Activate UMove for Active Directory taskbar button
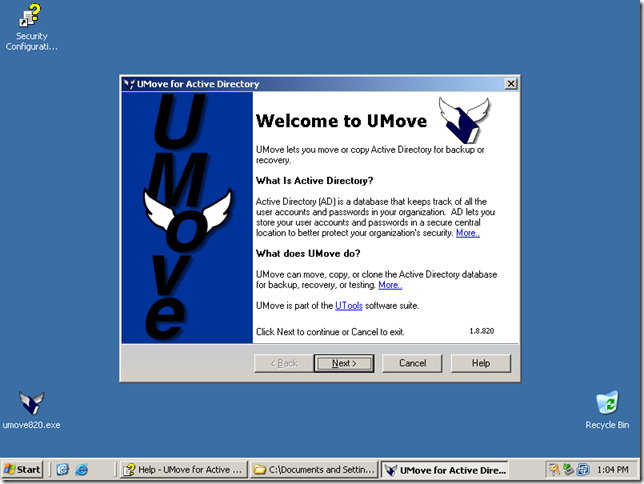 point(445,470)
